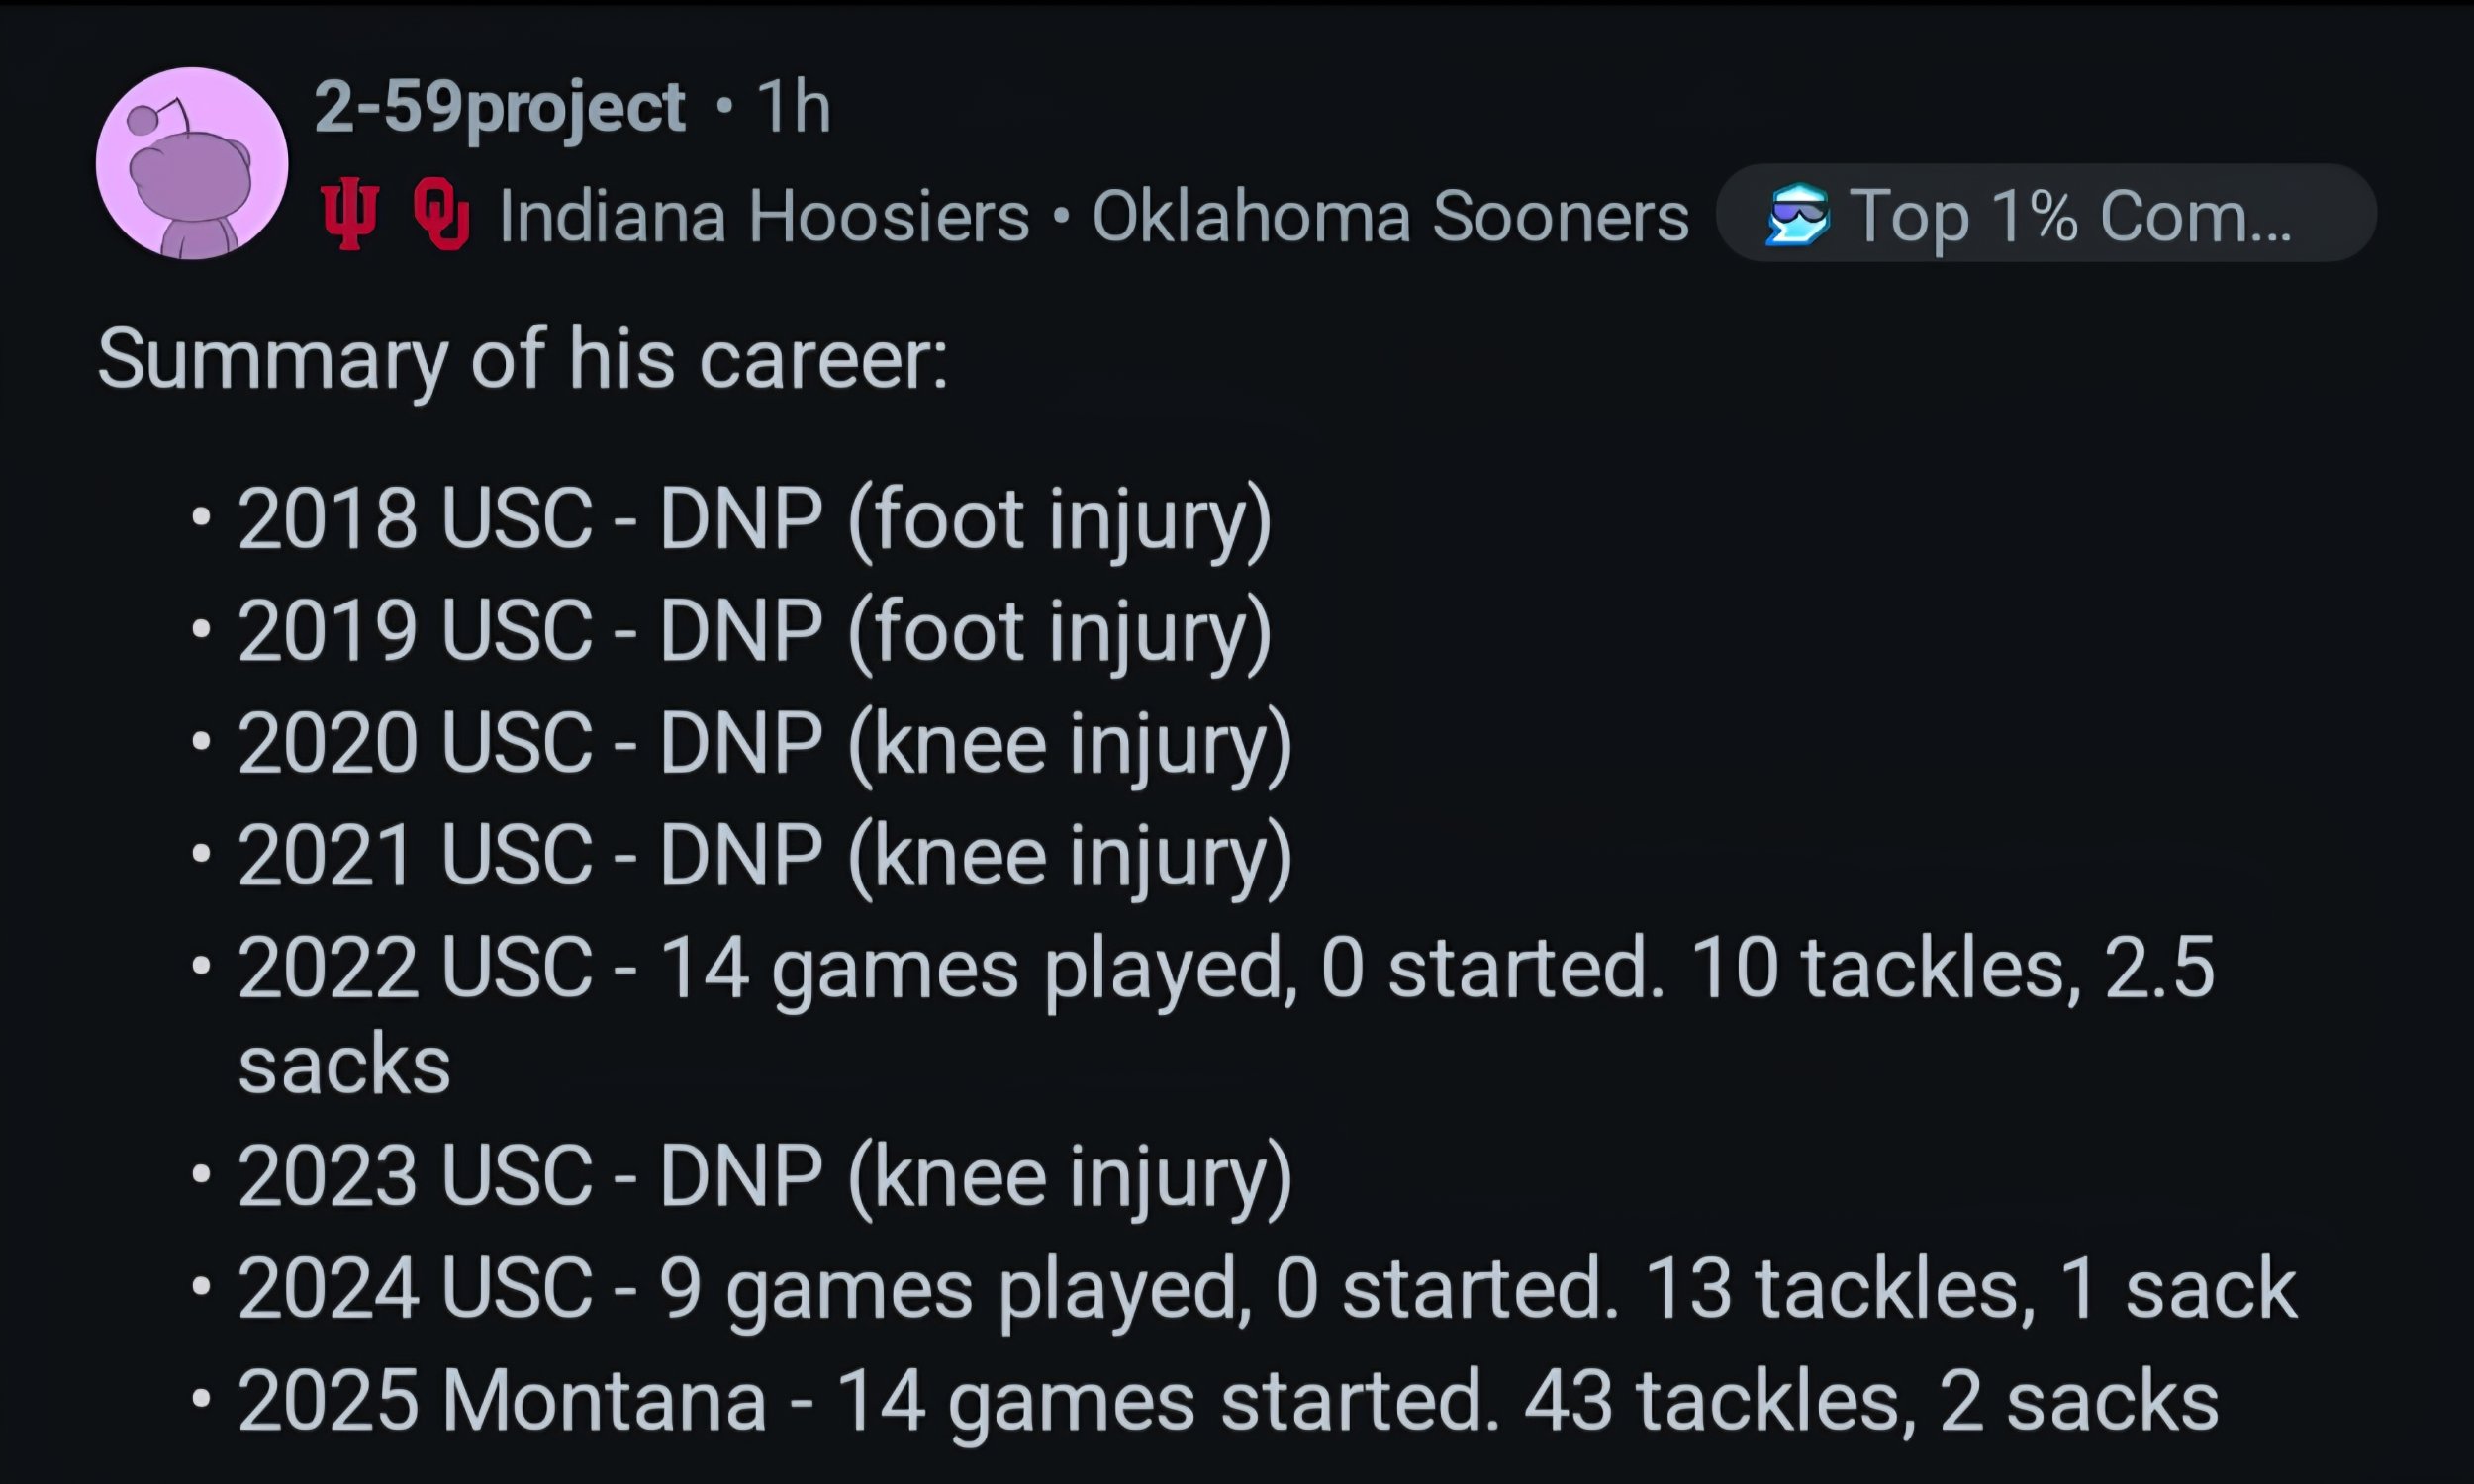Click the 'Summary of his career:' text
The image size is (2474, 1484).
coord(522,358)
